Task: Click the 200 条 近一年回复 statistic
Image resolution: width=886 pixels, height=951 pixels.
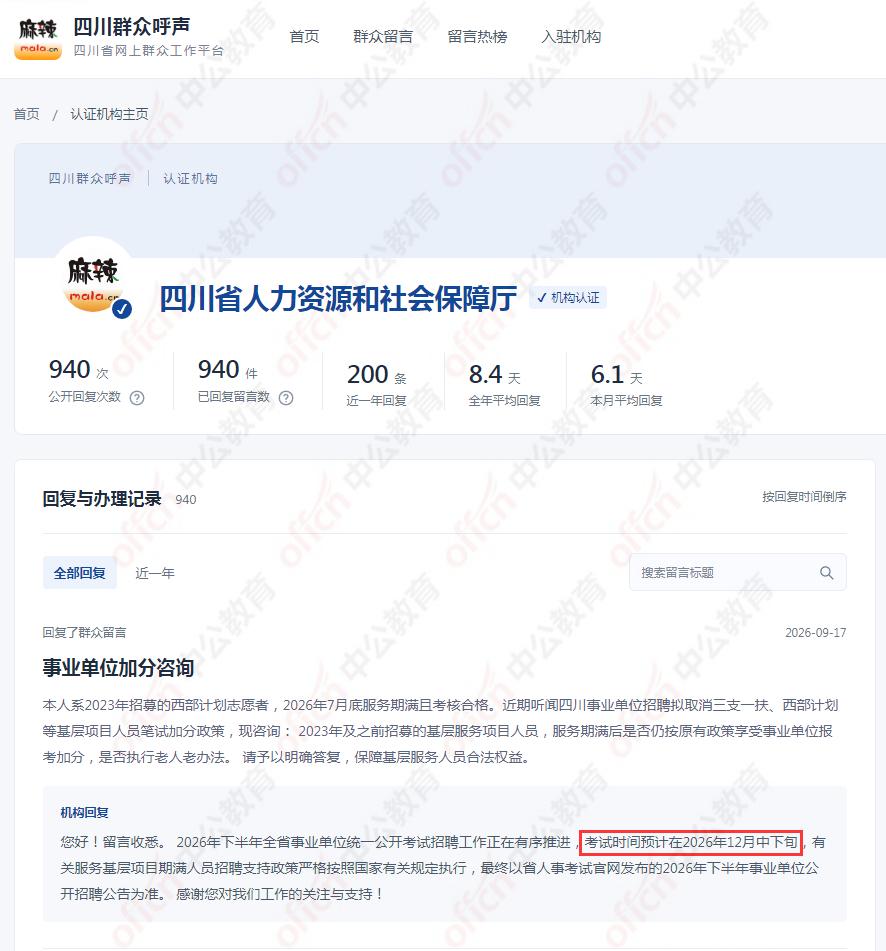Action: click(x=377, y=384)
